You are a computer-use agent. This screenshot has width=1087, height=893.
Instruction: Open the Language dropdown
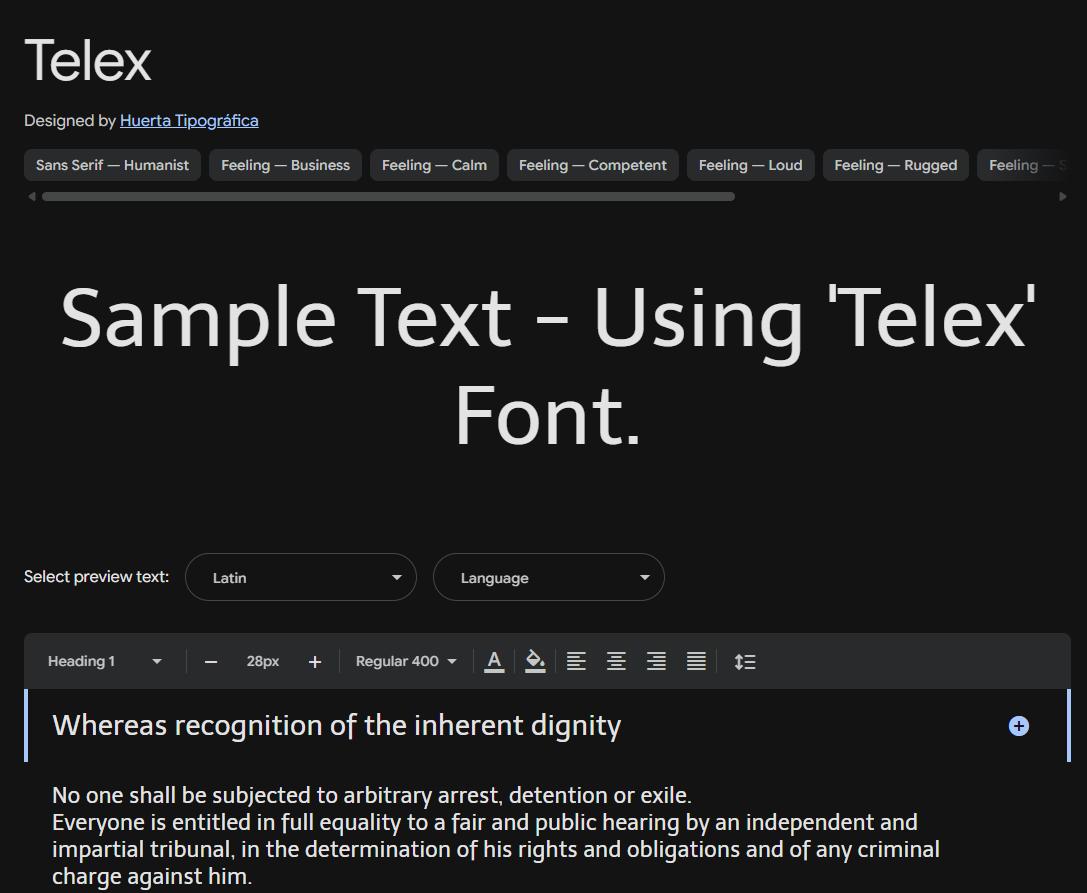pyautogui.click(x=549, y=578)
